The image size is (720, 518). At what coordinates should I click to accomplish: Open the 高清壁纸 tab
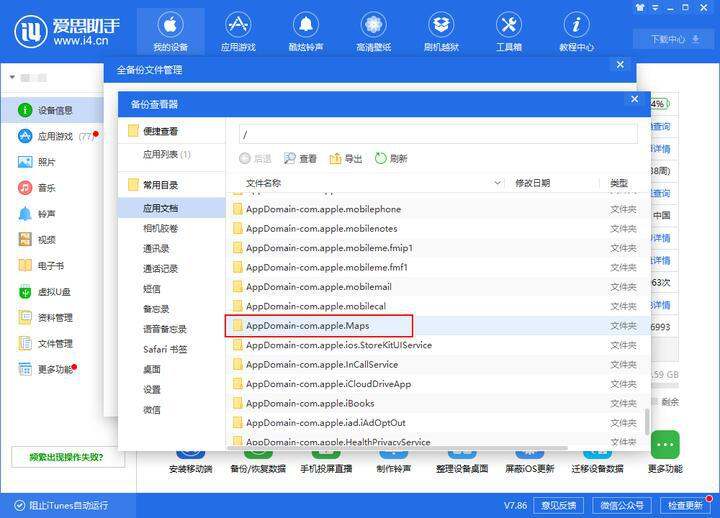373,32
